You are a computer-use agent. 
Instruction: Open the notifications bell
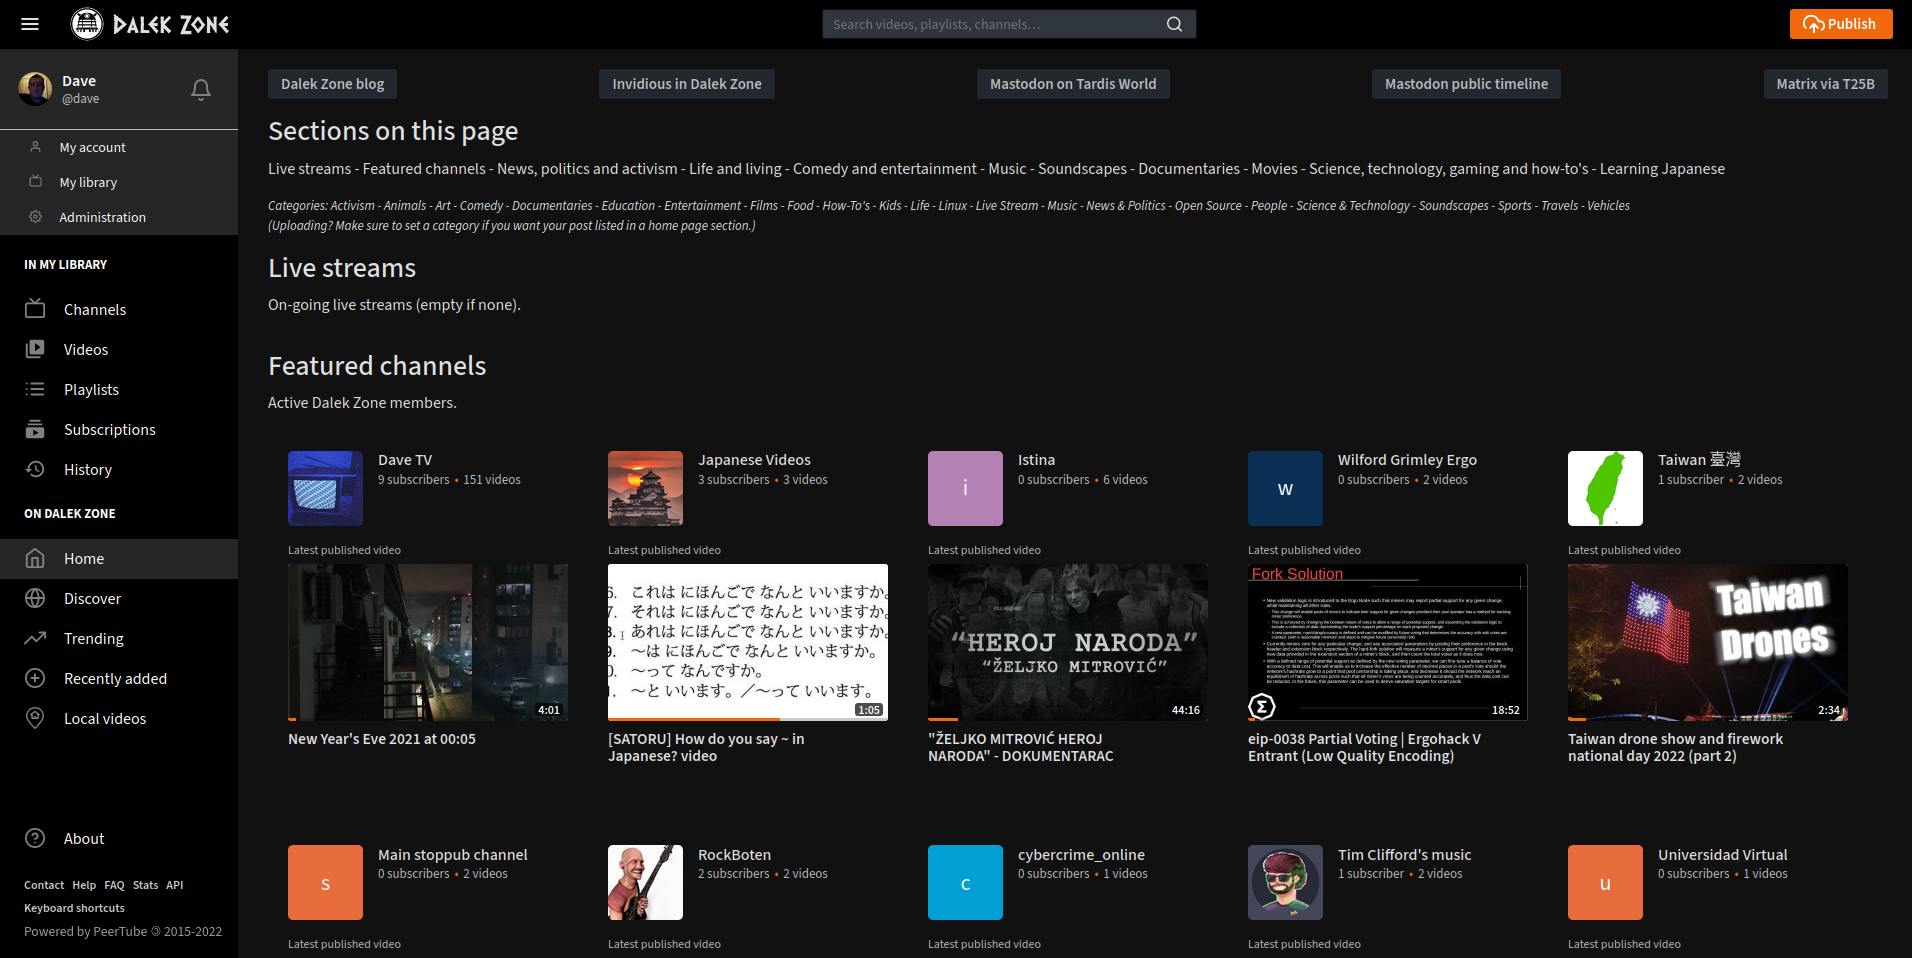pyautogui.click(x=200, y=89)
